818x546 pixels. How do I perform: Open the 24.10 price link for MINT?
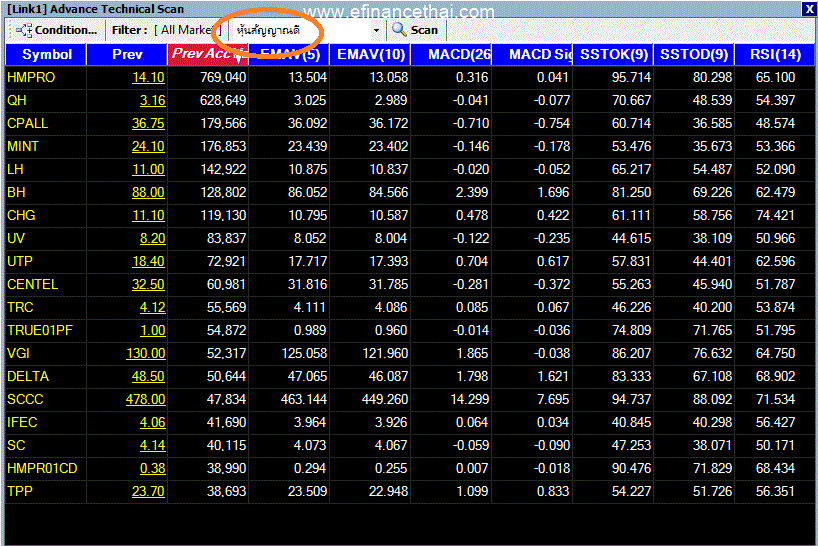pyautogui.click(x=148, y=146)
